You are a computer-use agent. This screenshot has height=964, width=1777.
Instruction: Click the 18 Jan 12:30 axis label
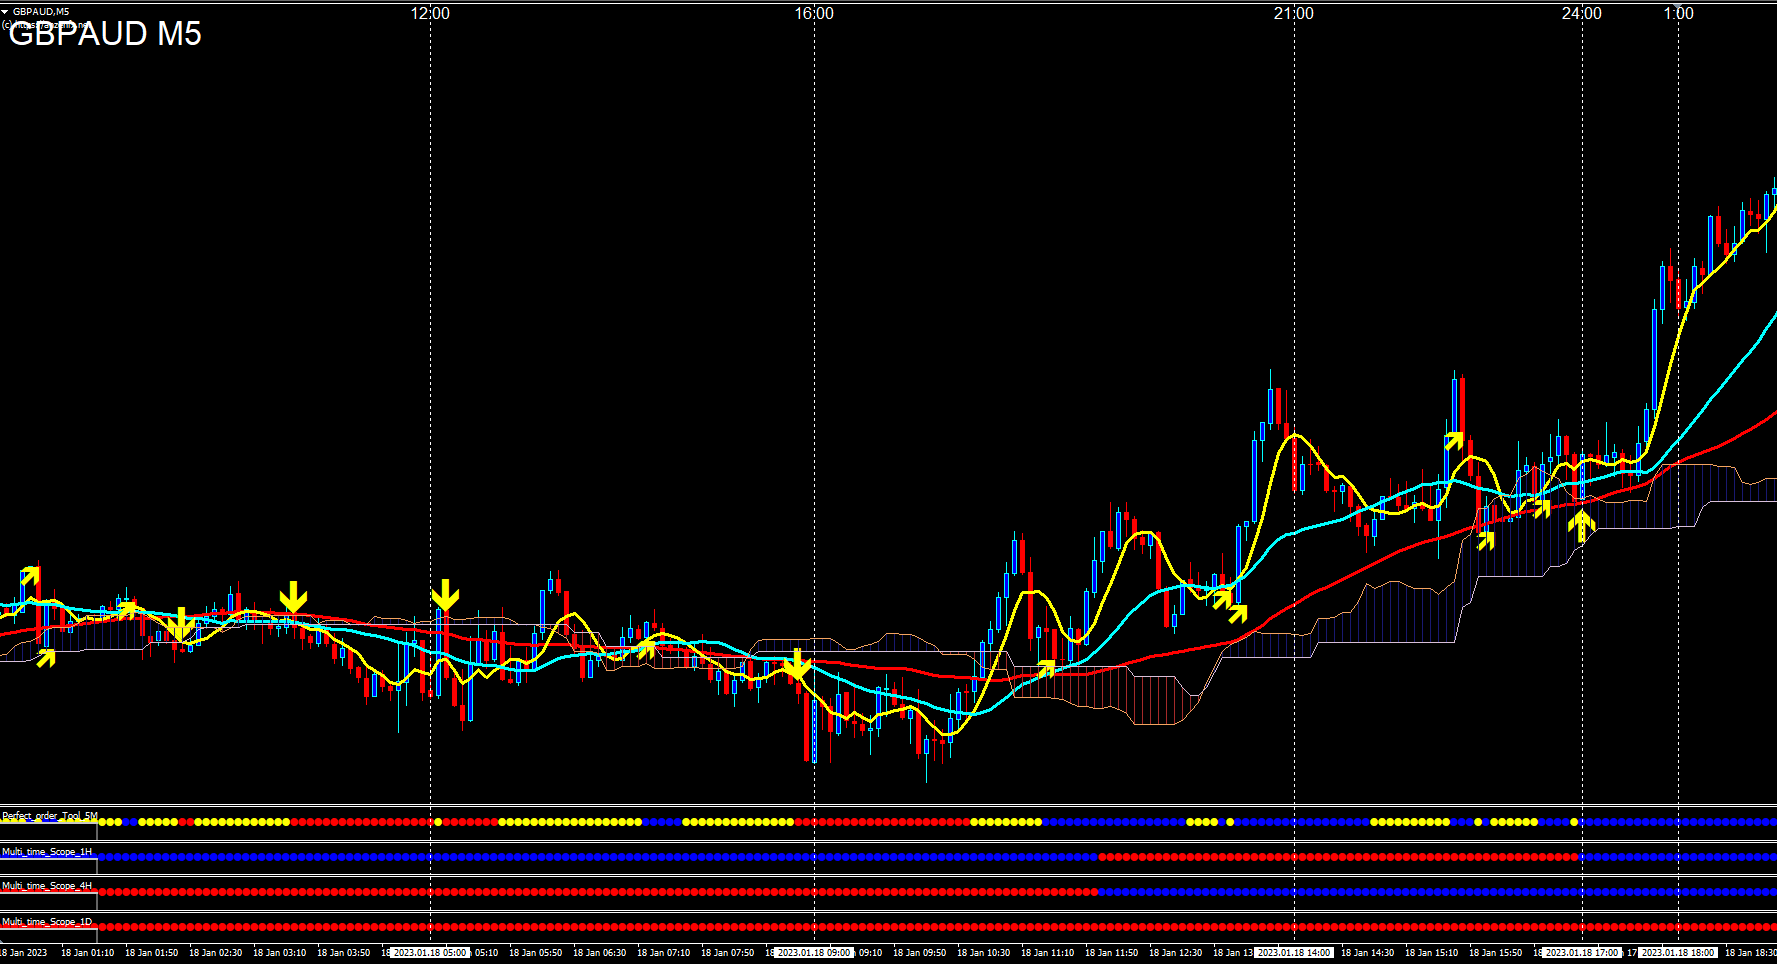click(1176, 953)
